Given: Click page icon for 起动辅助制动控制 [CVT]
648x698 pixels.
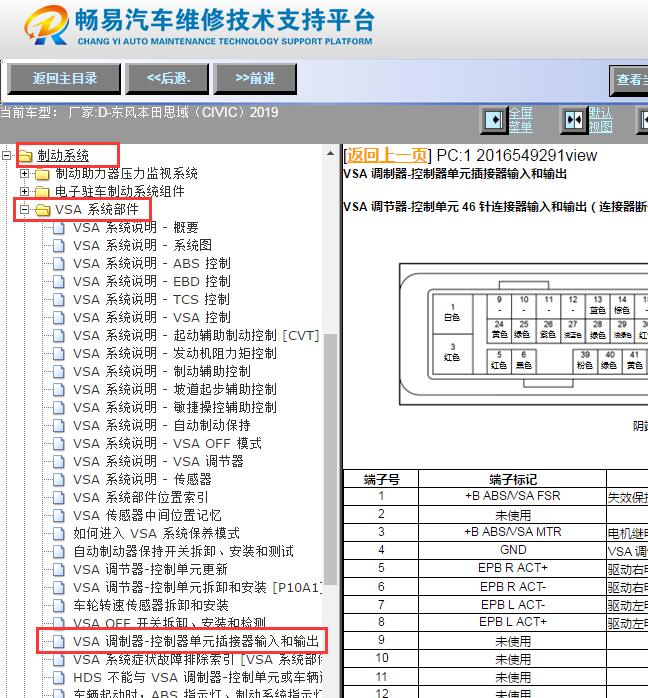Looking at the screenshot, I should (58, 335).
